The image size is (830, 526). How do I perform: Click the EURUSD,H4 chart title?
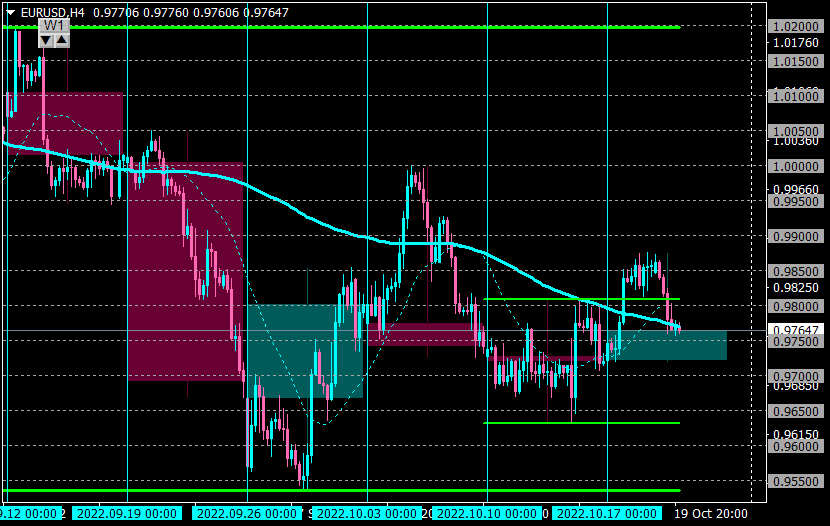pyautogui.click(x=52, y=13)
